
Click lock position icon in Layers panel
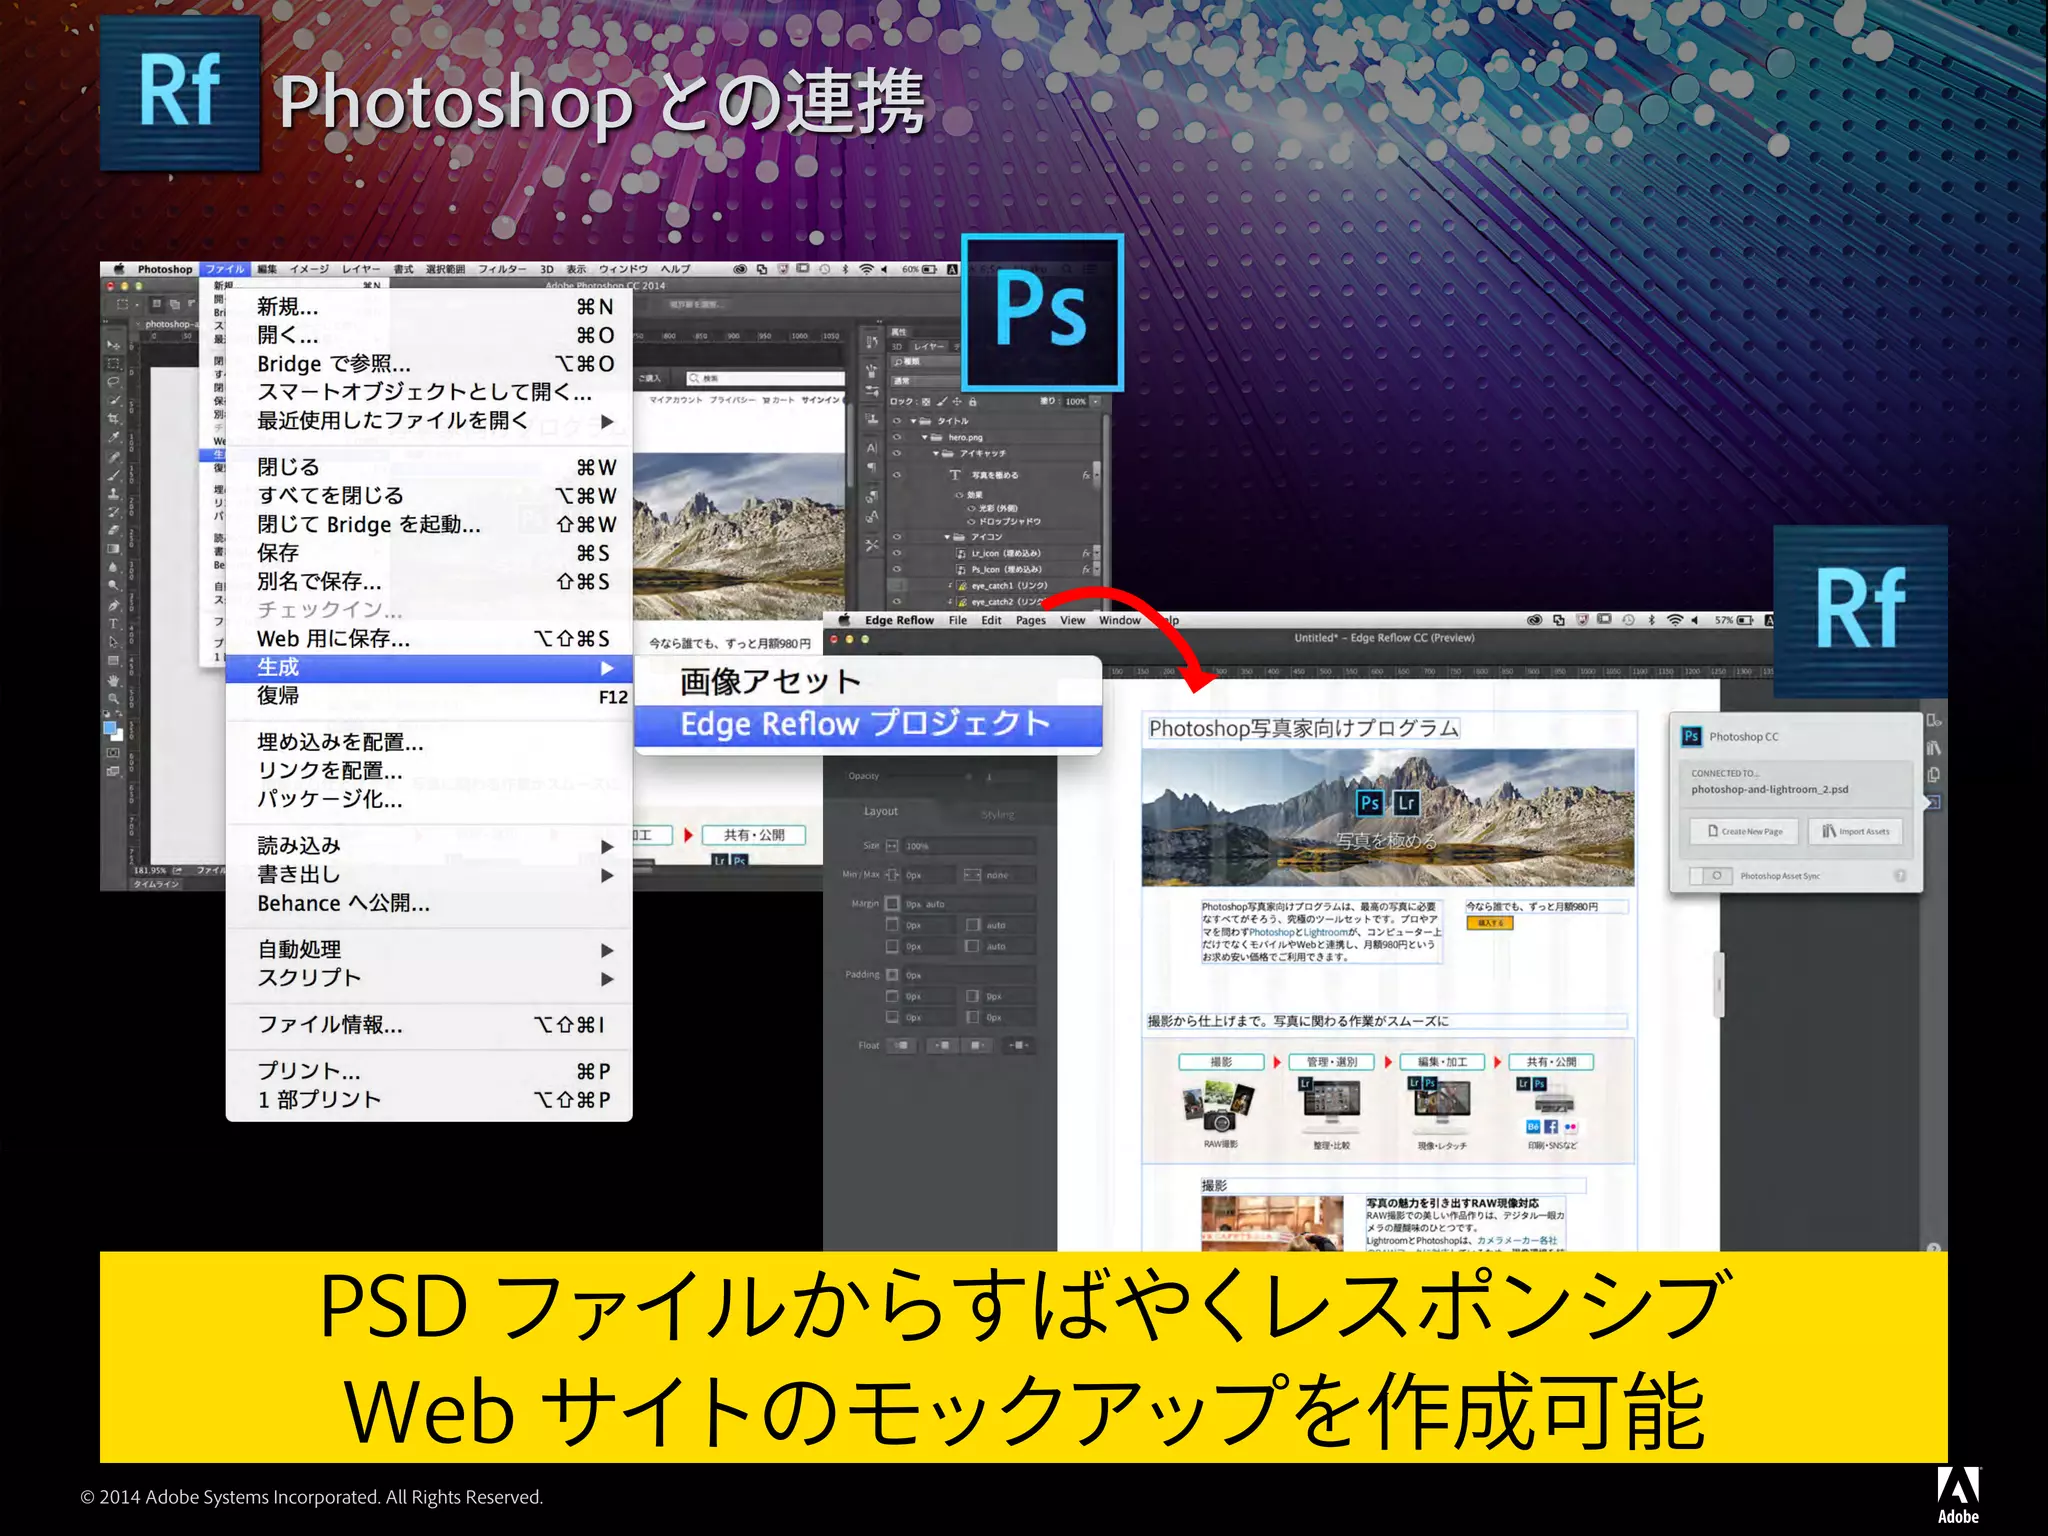(x=956, y=401)
